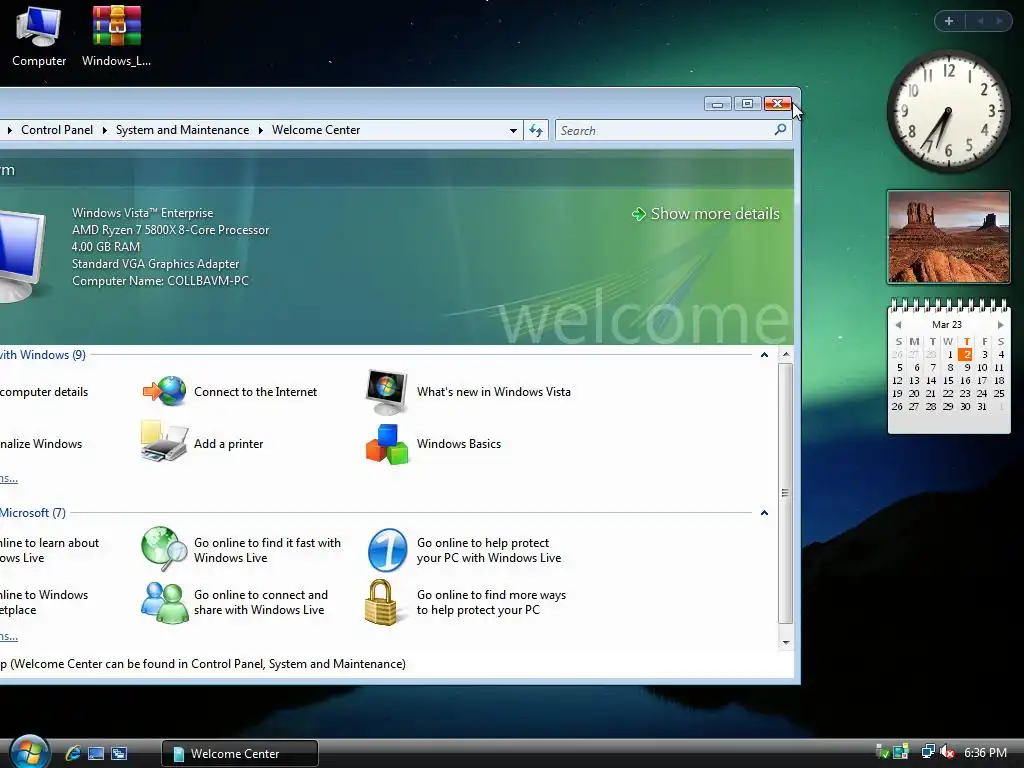Image resolution: width=1024 pixels, height=768 pixels.
Task: Go to previous month in calendar gadget
Action: 899,325
